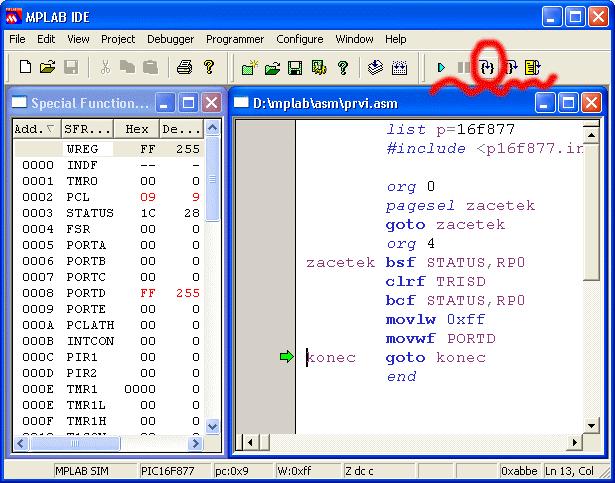The width and height of the screenshot is (615, 483).
Task: Open the Debugger menu
Action: 171,39
